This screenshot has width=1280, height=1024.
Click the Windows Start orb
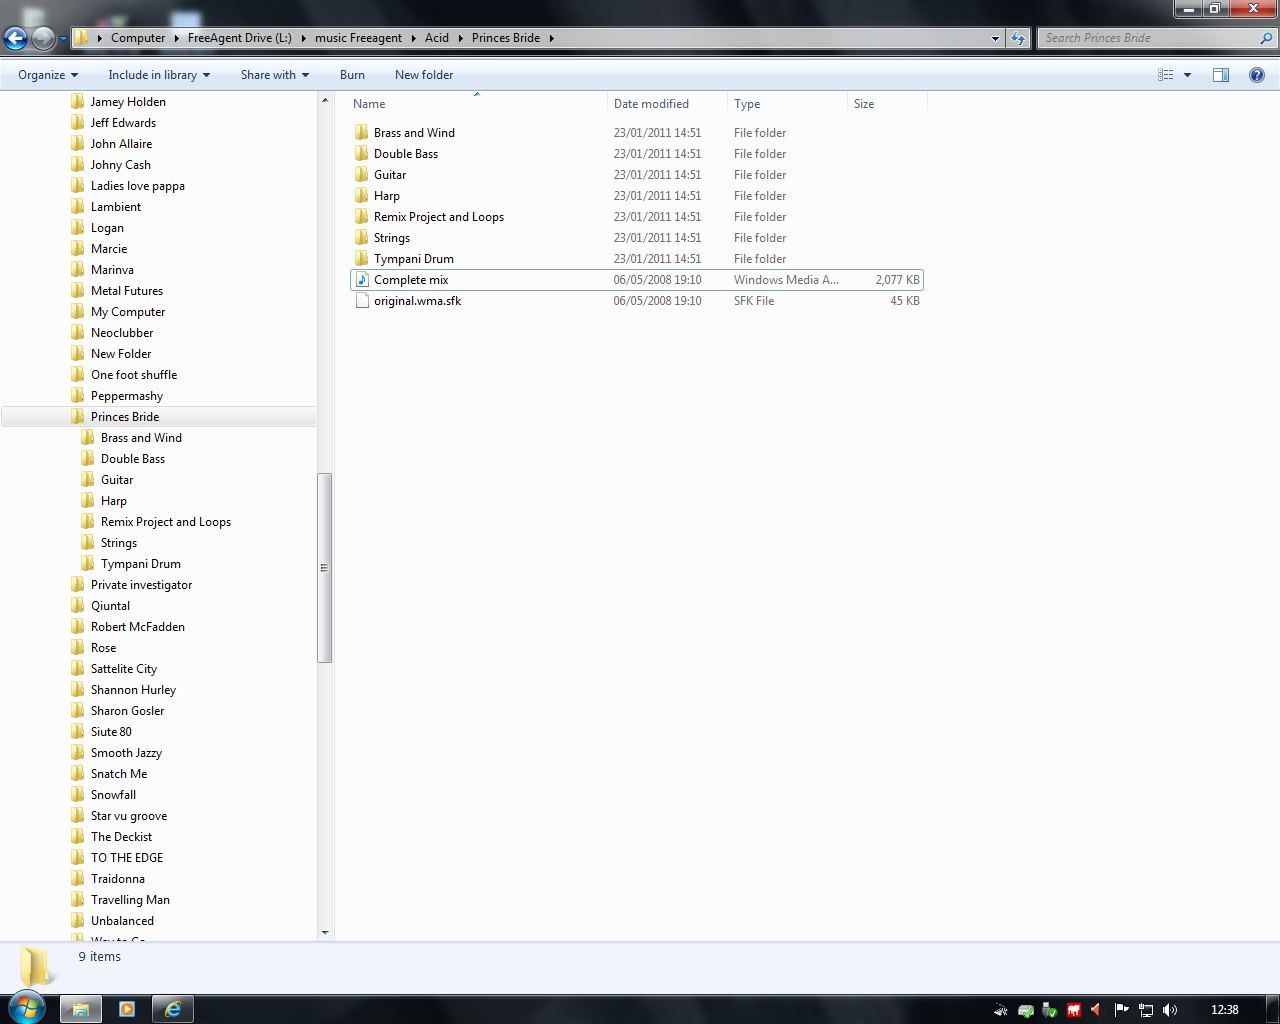pyautogui.click(x=26, y=1008)
